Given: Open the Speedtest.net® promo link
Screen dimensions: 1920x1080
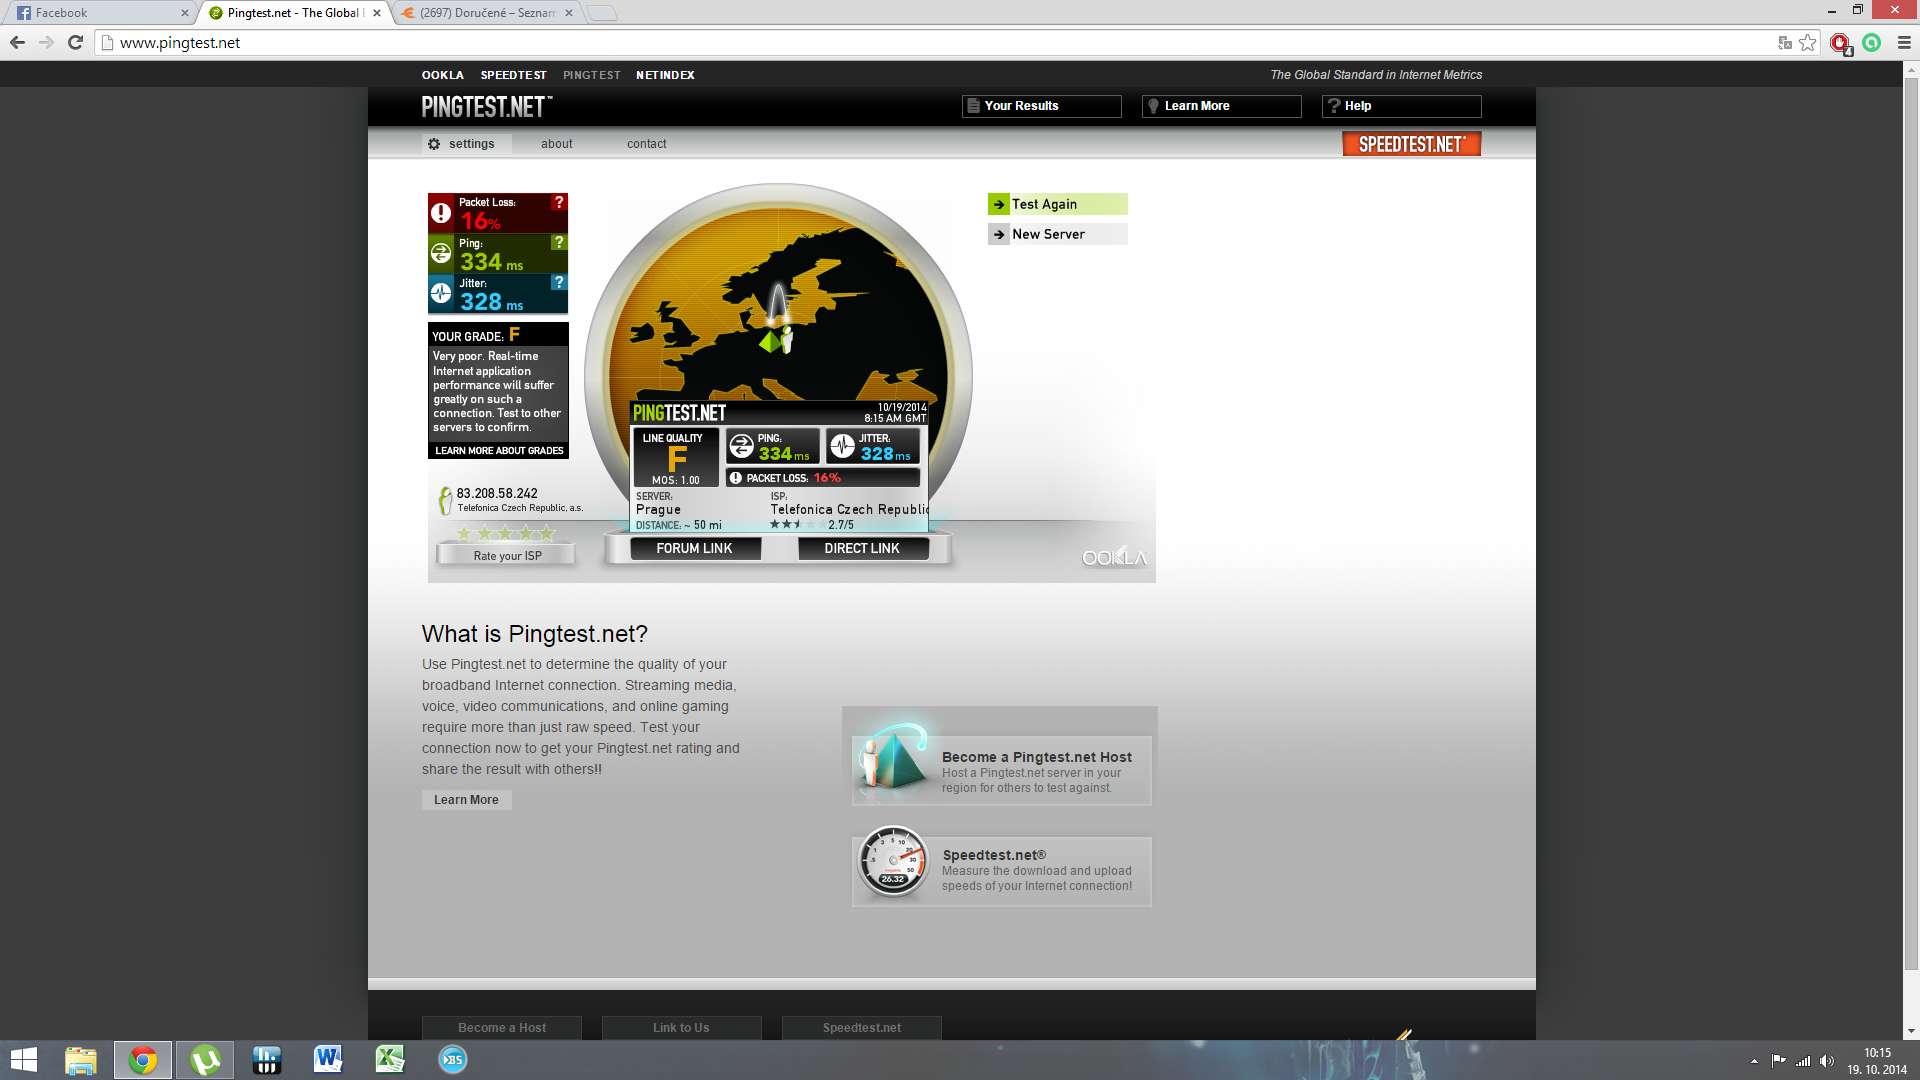Looking at the screenshot, I should tap(995, 855).
